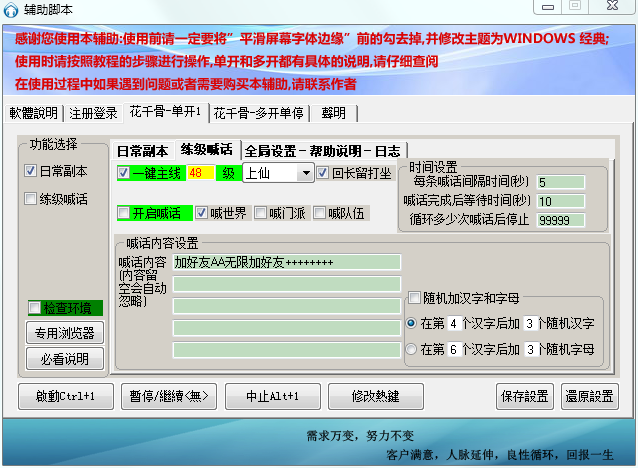Screen dimensions: 638x468
Task: Expand the 上仙 dropdown list
Action: 306,173
